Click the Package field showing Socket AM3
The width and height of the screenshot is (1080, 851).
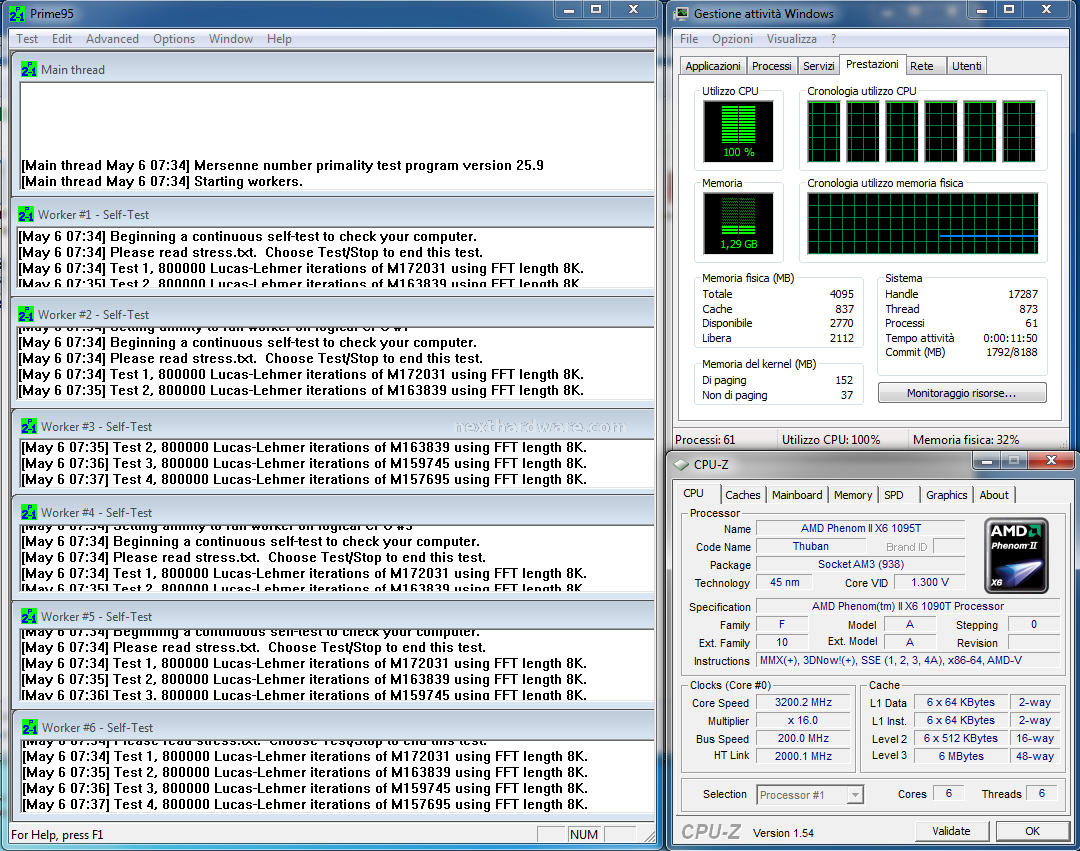(x=860, y=565)
